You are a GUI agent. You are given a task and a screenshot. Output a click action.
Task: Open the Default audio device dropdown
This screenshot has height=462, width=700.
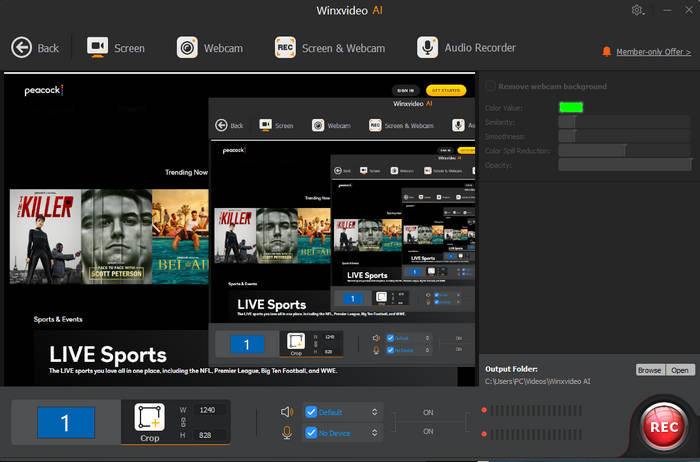375,412
